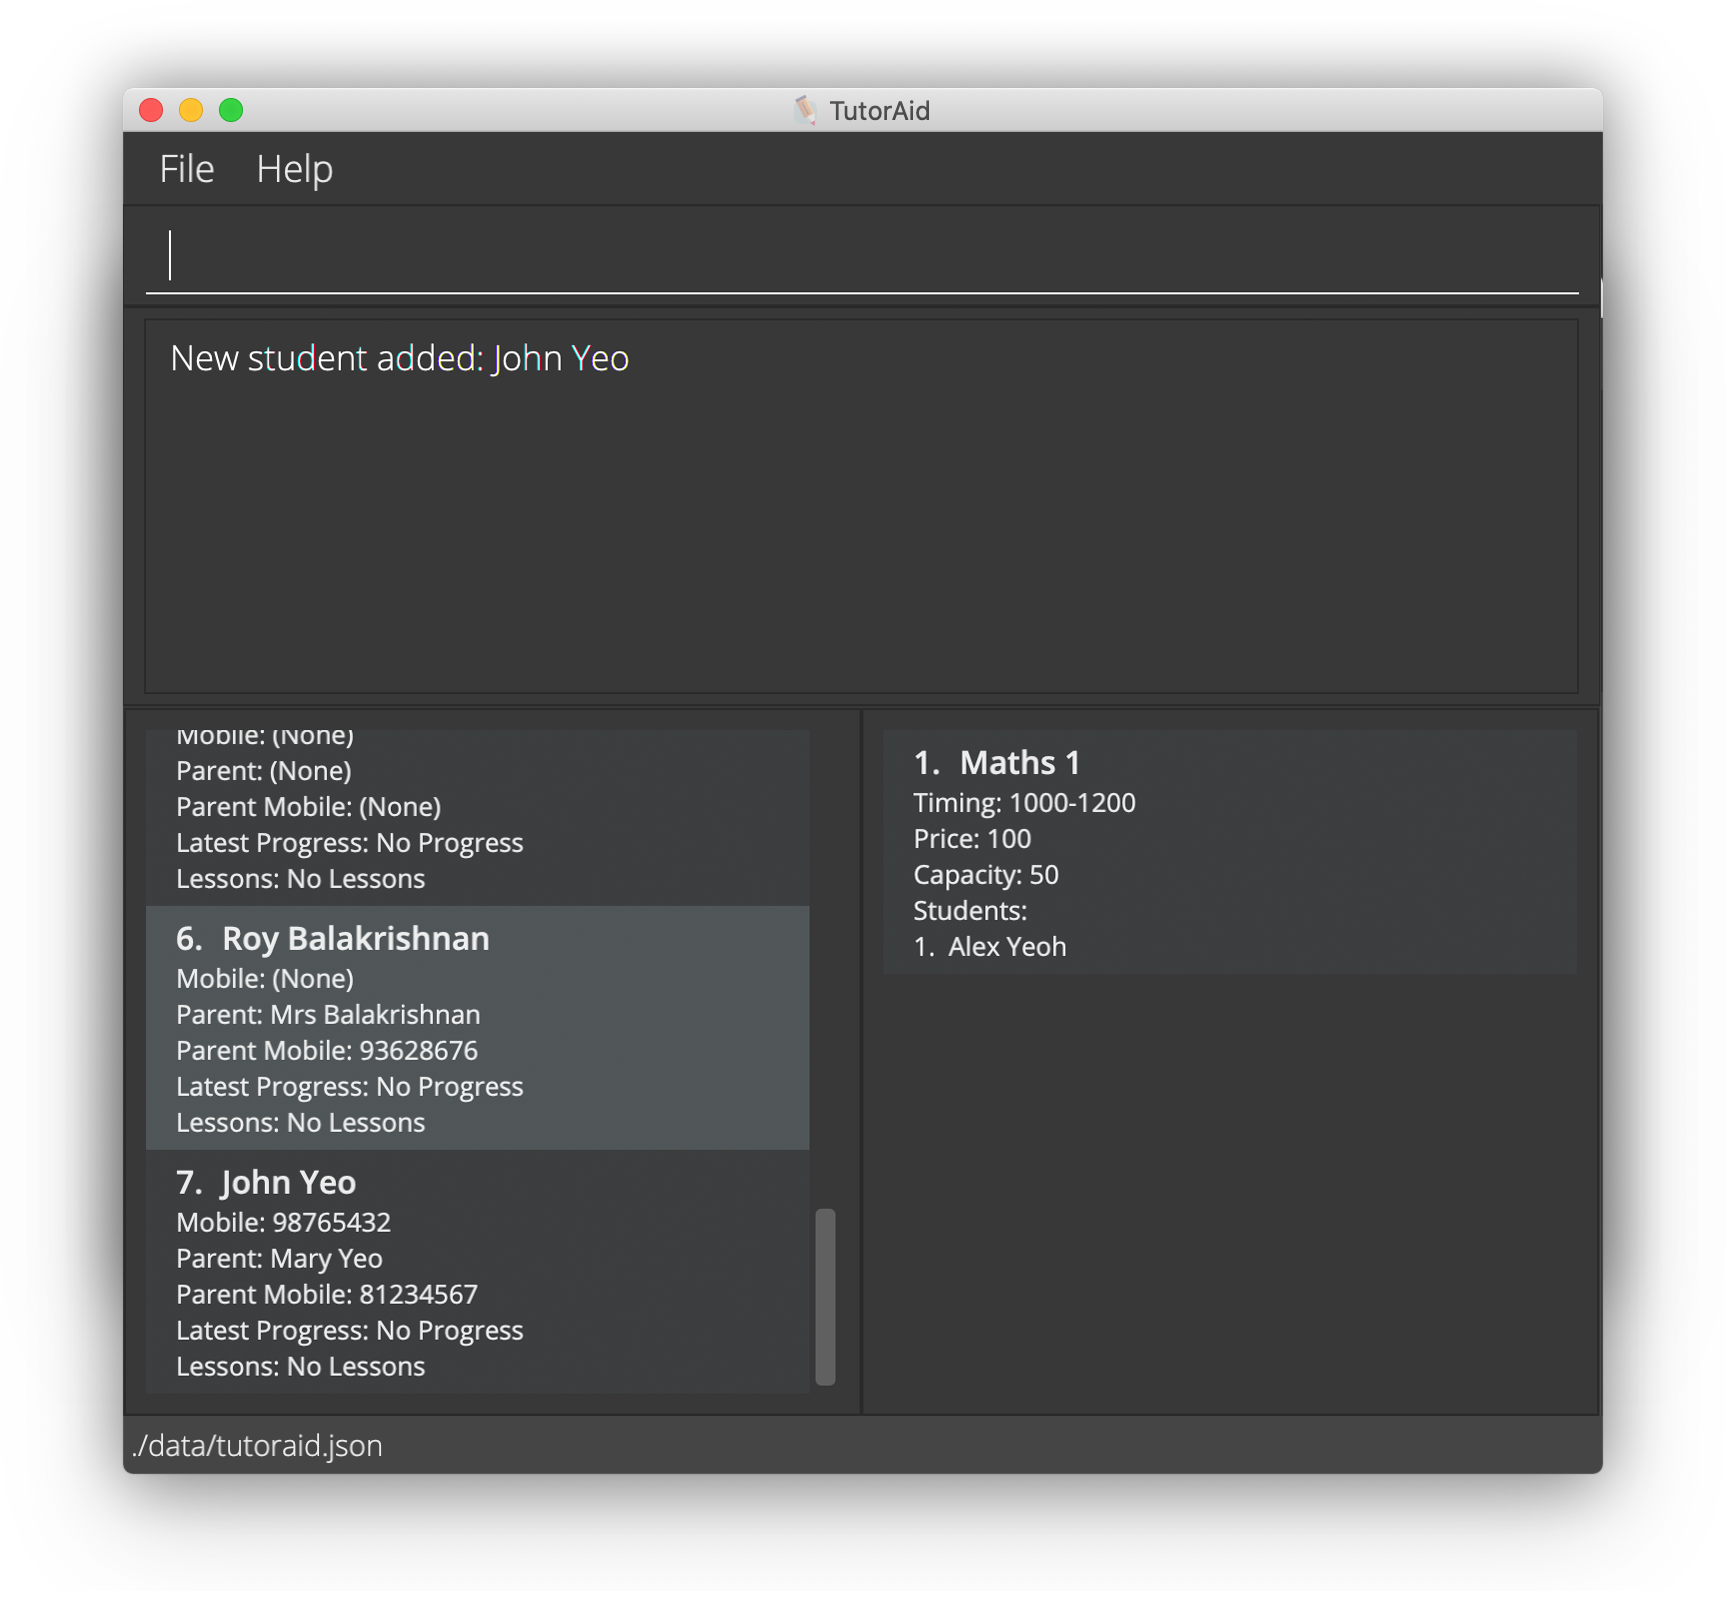Click John Yeo's mobile number 98765432

tap(331, 1222)
